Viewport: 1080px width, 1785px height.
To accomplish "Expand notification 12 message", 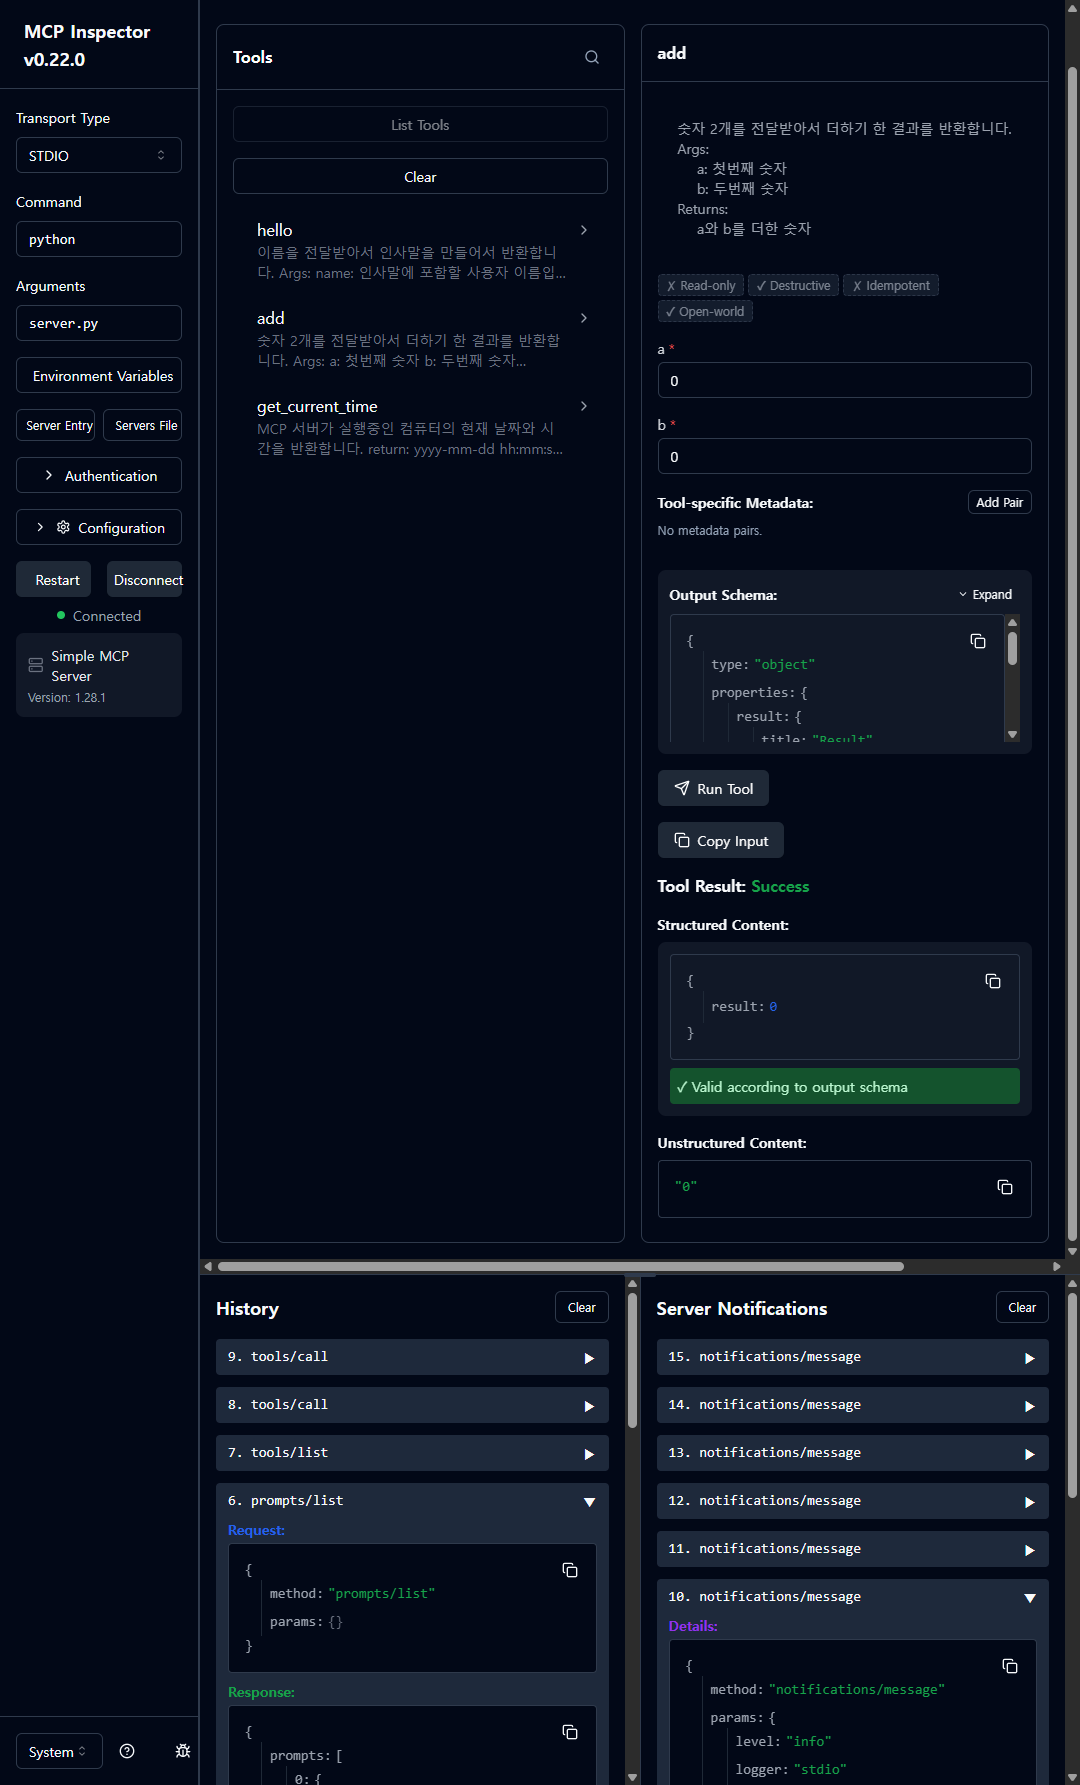I will (852, 1501).
